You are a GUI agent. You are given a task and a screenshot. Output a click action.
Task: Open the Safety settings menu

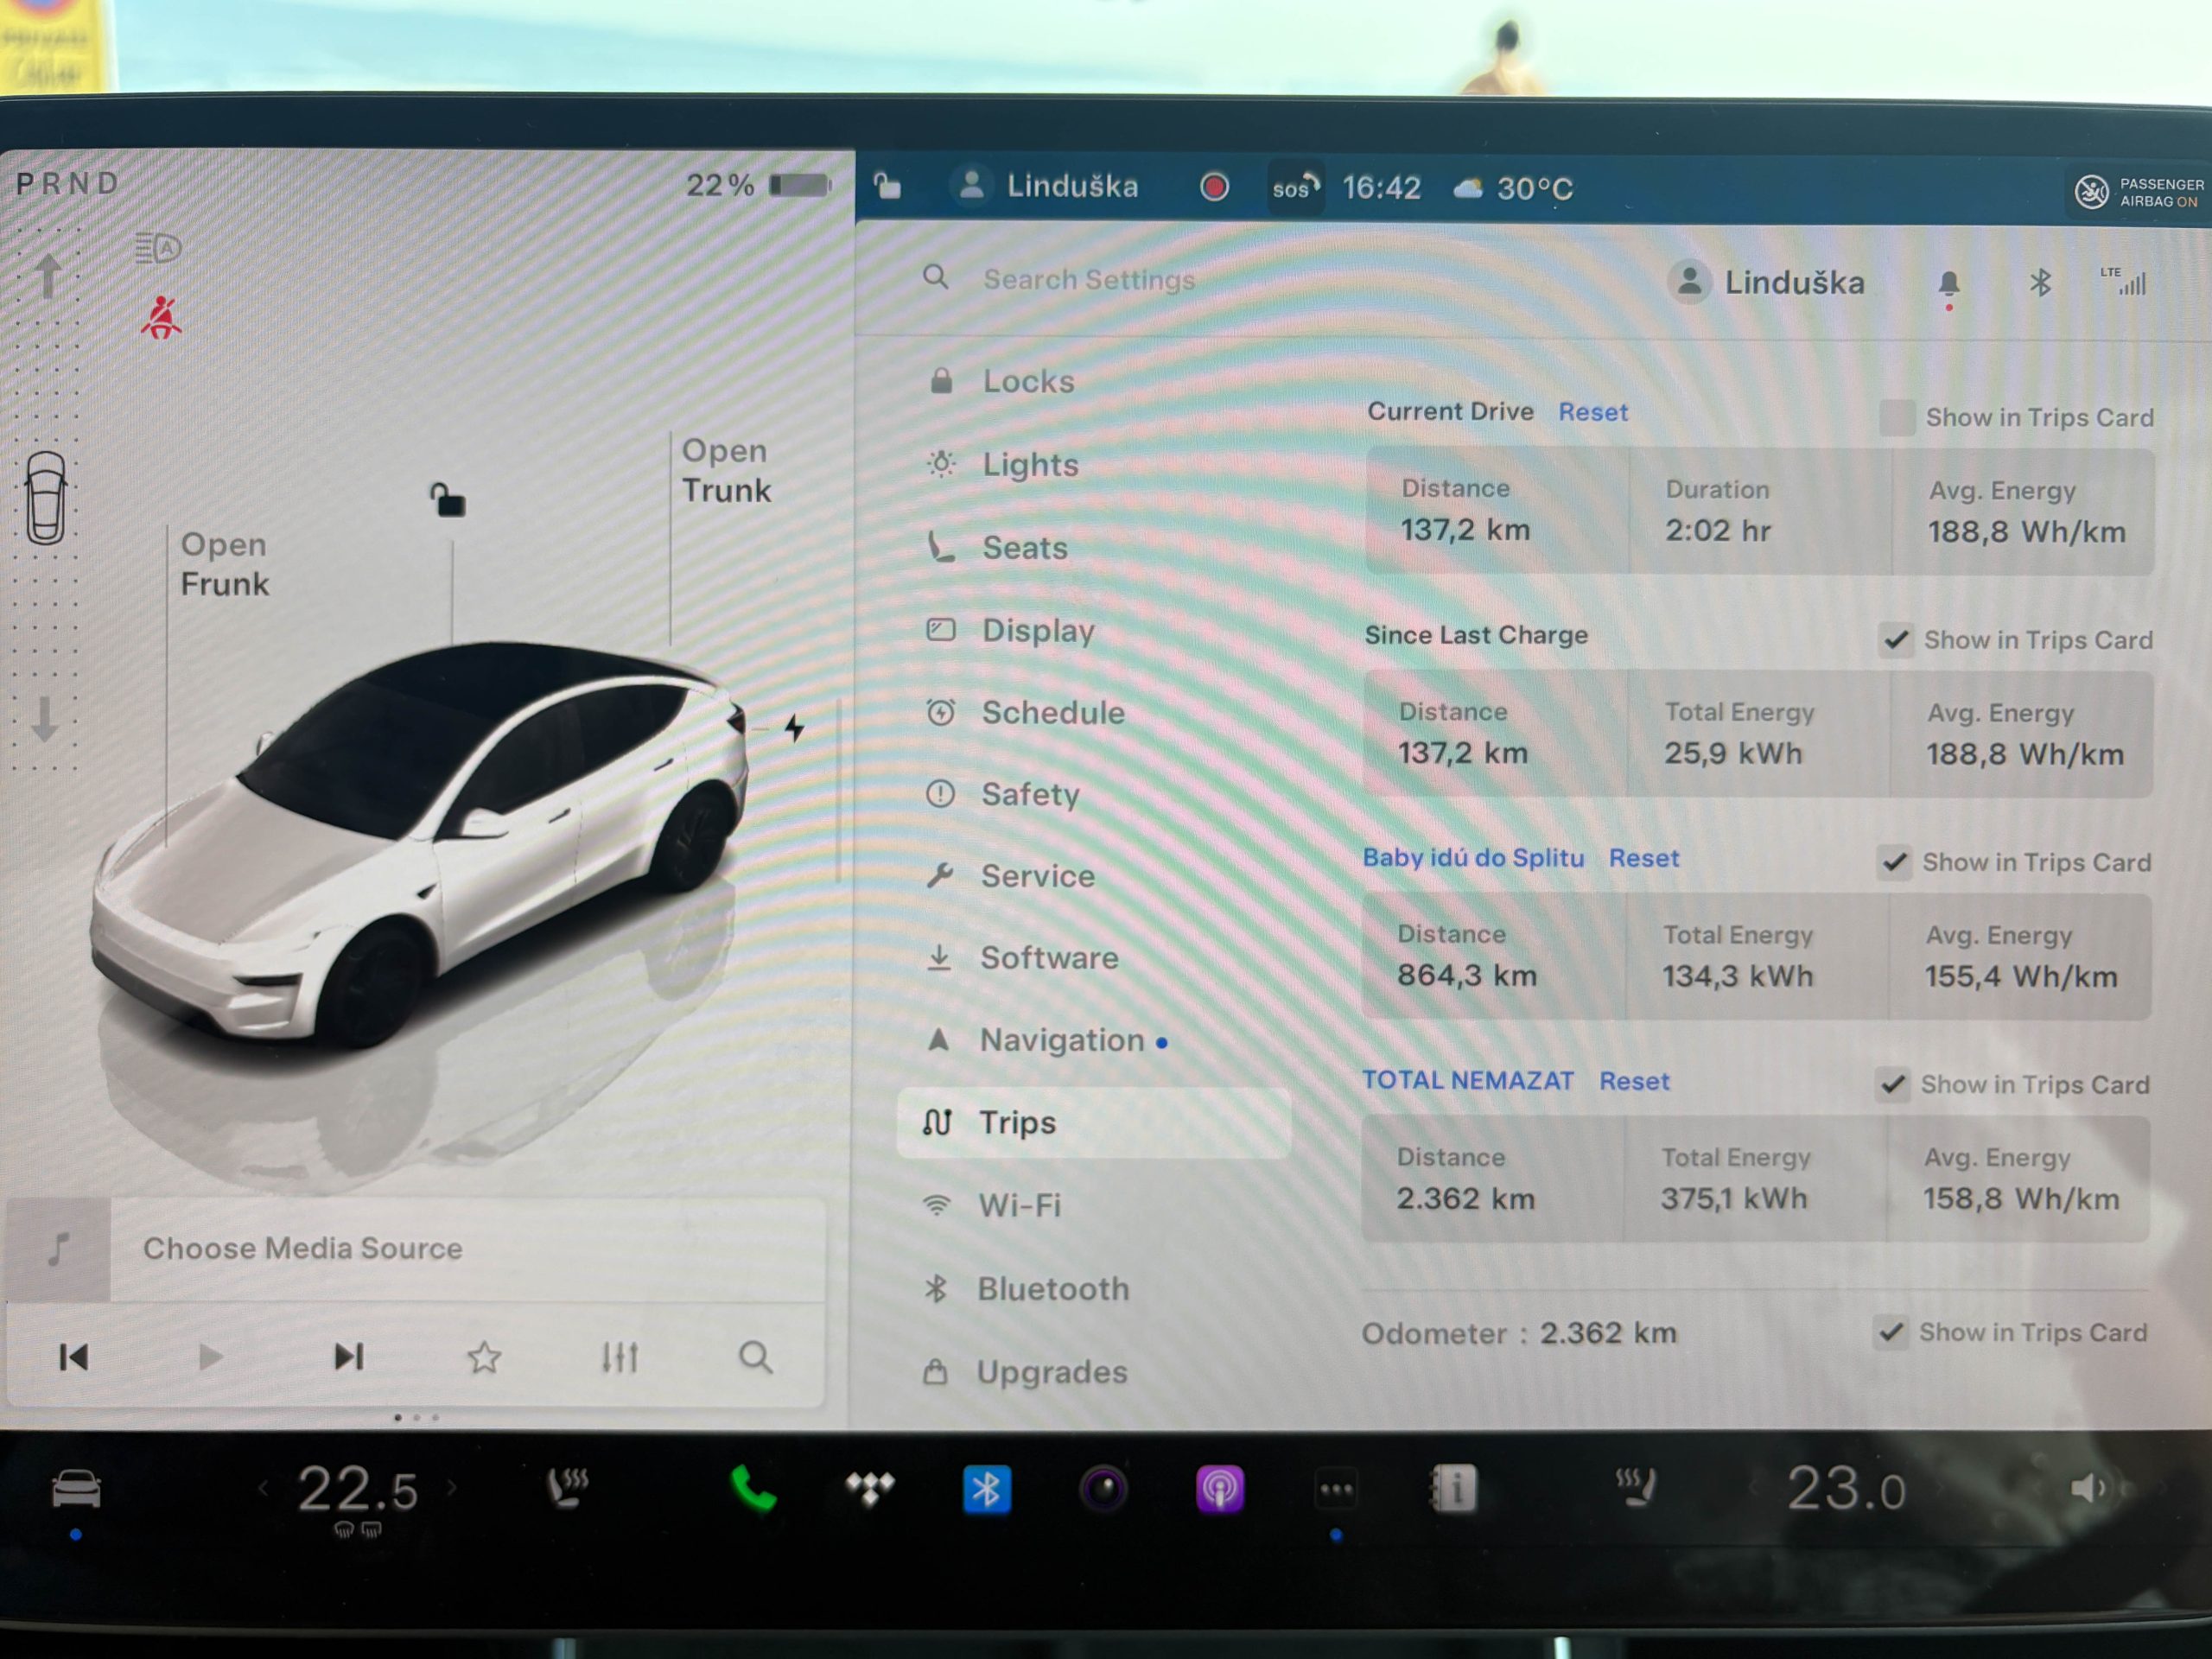click(1095, 794)
